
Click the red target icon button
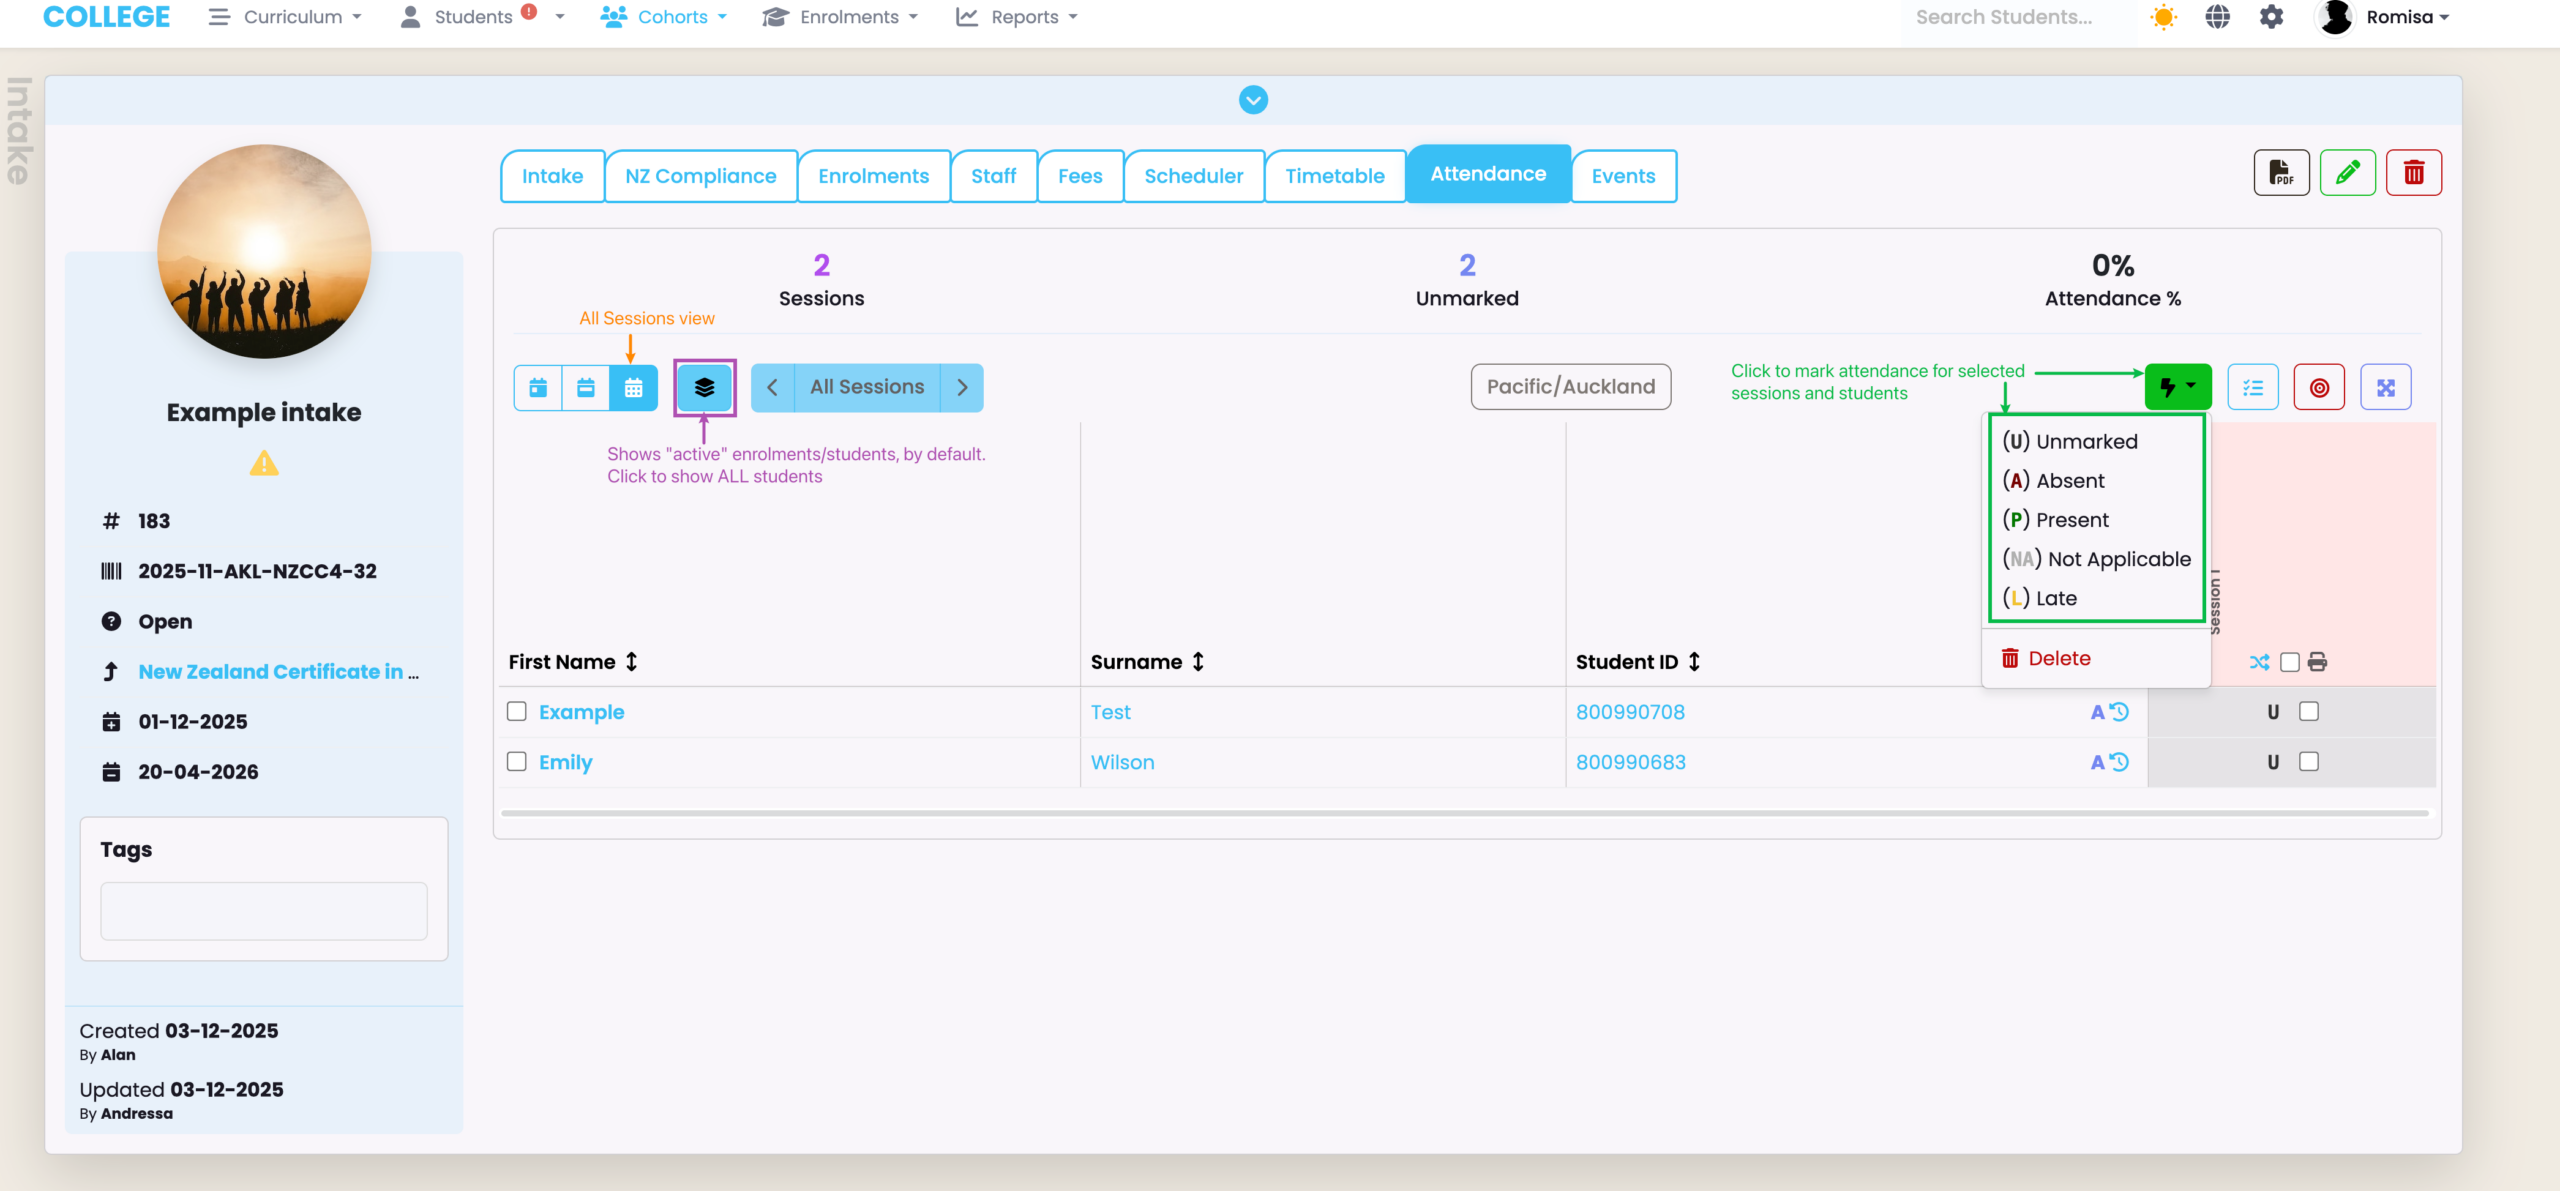click(2319, 387)
